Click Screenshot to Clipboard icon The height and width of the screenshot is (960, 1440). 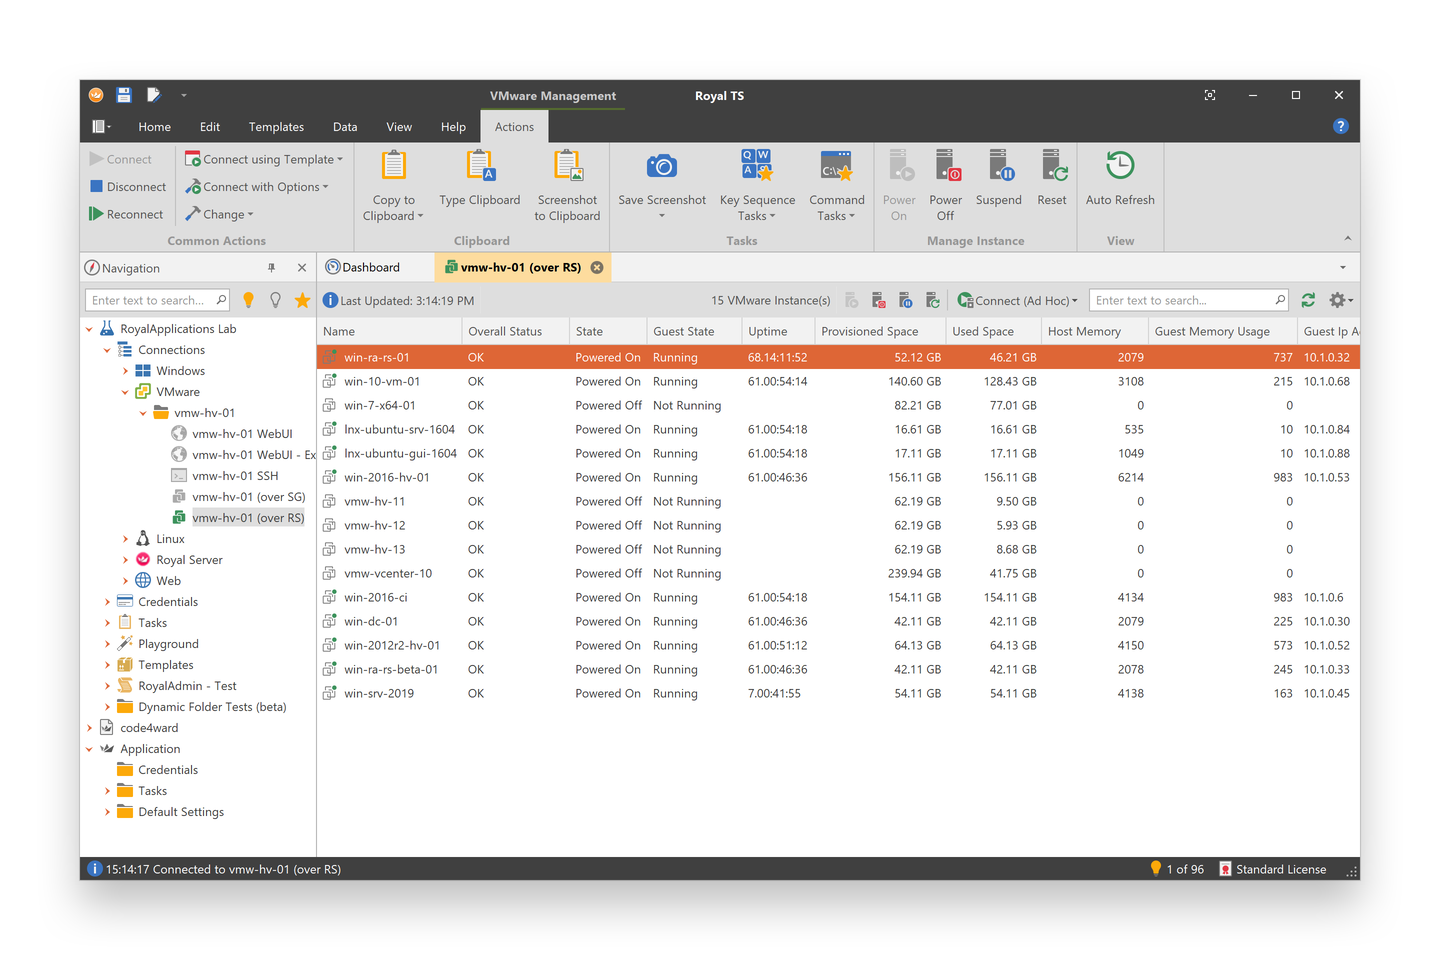[567, 167]
